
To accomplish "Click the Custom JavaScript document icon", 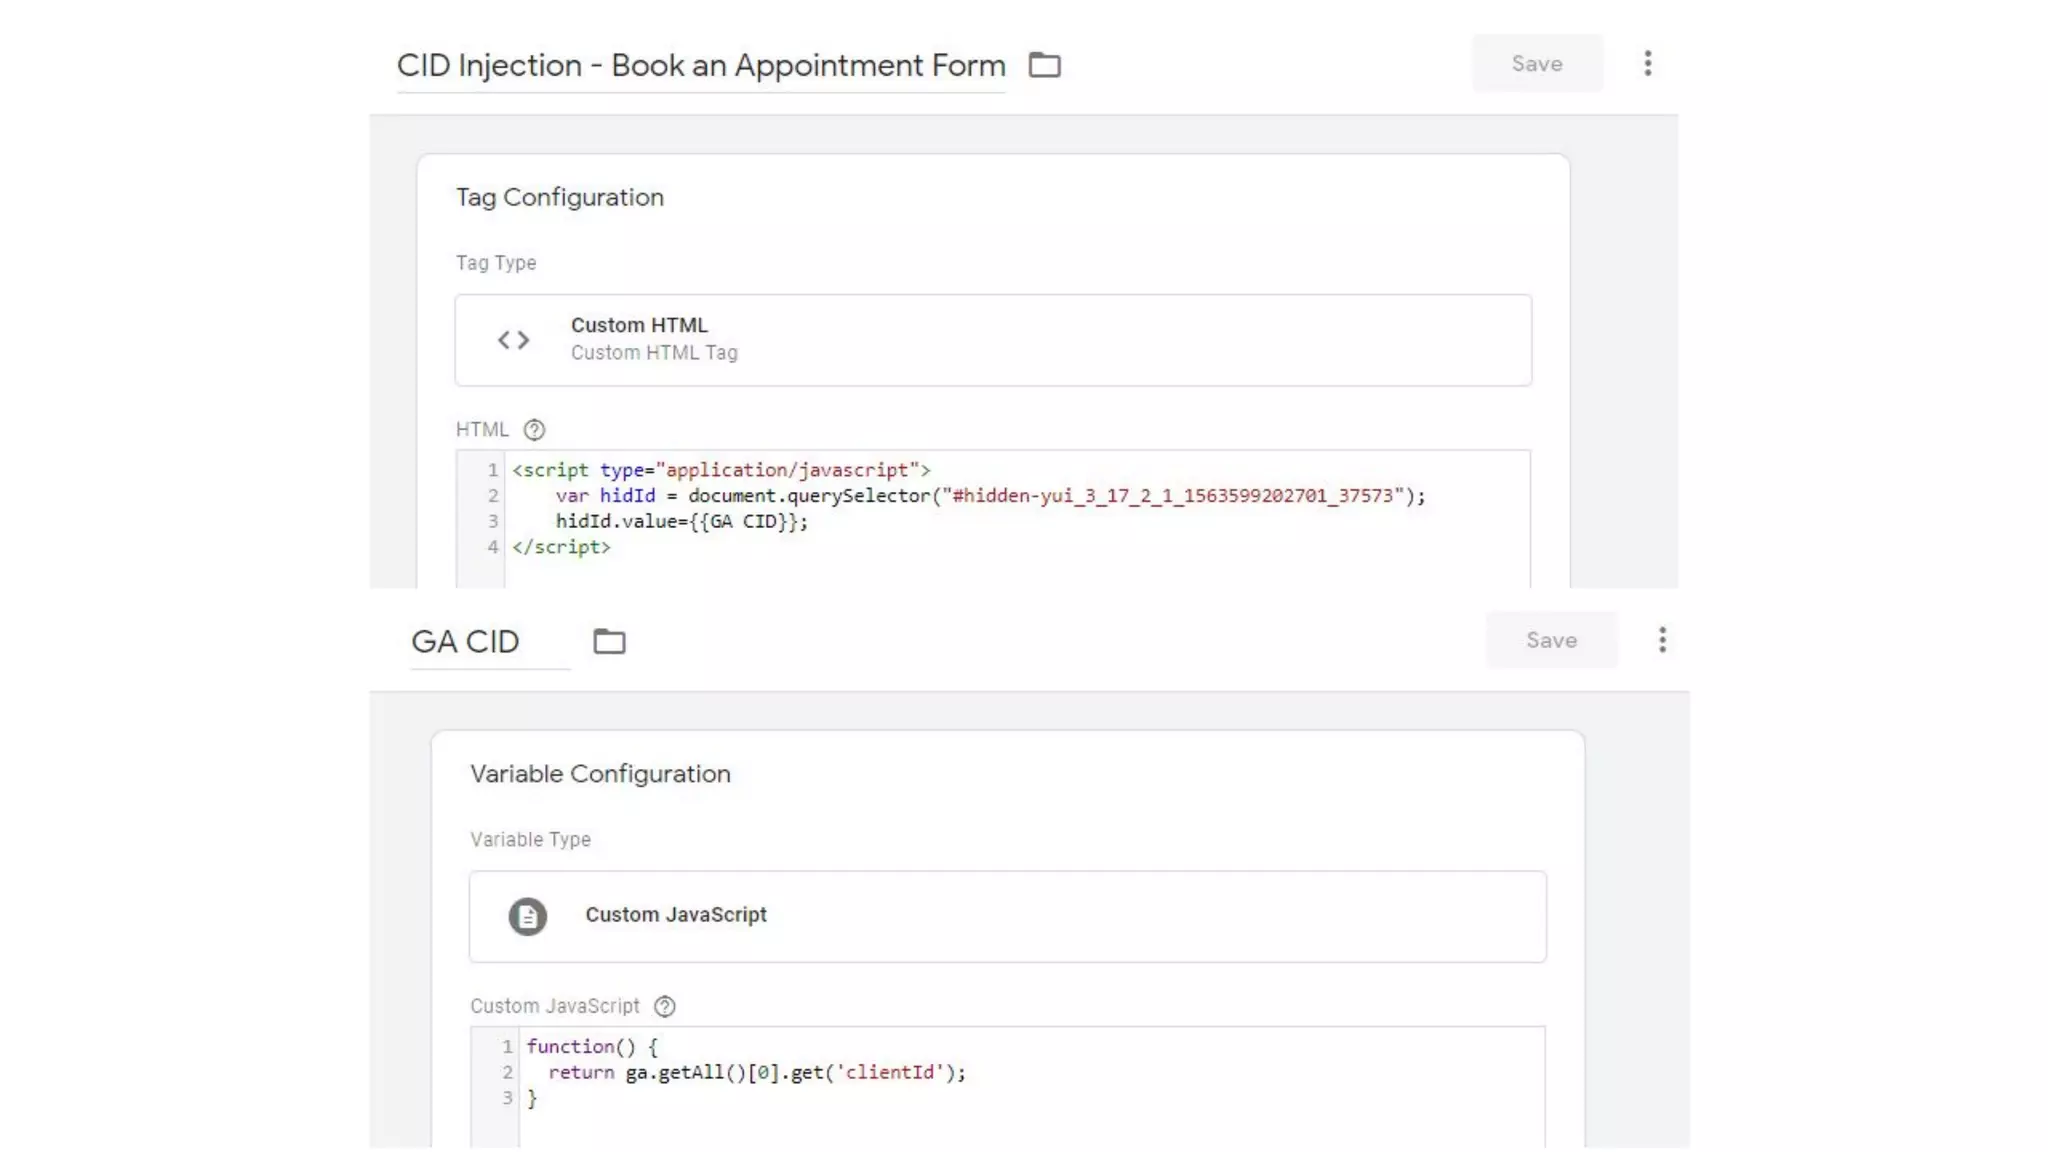I will (x=527, y=916).
